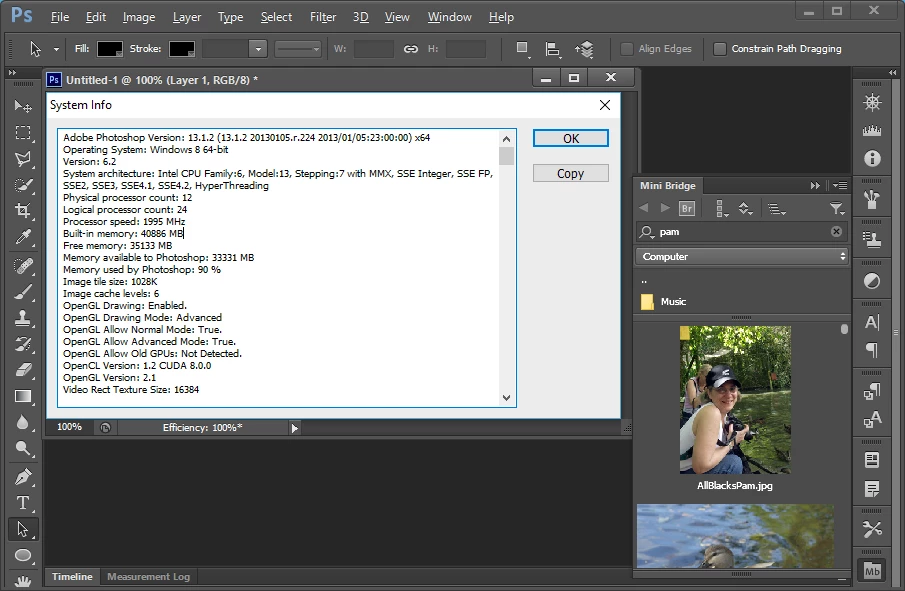Pick the Blur tool droplet icon

tap(23, 422)
